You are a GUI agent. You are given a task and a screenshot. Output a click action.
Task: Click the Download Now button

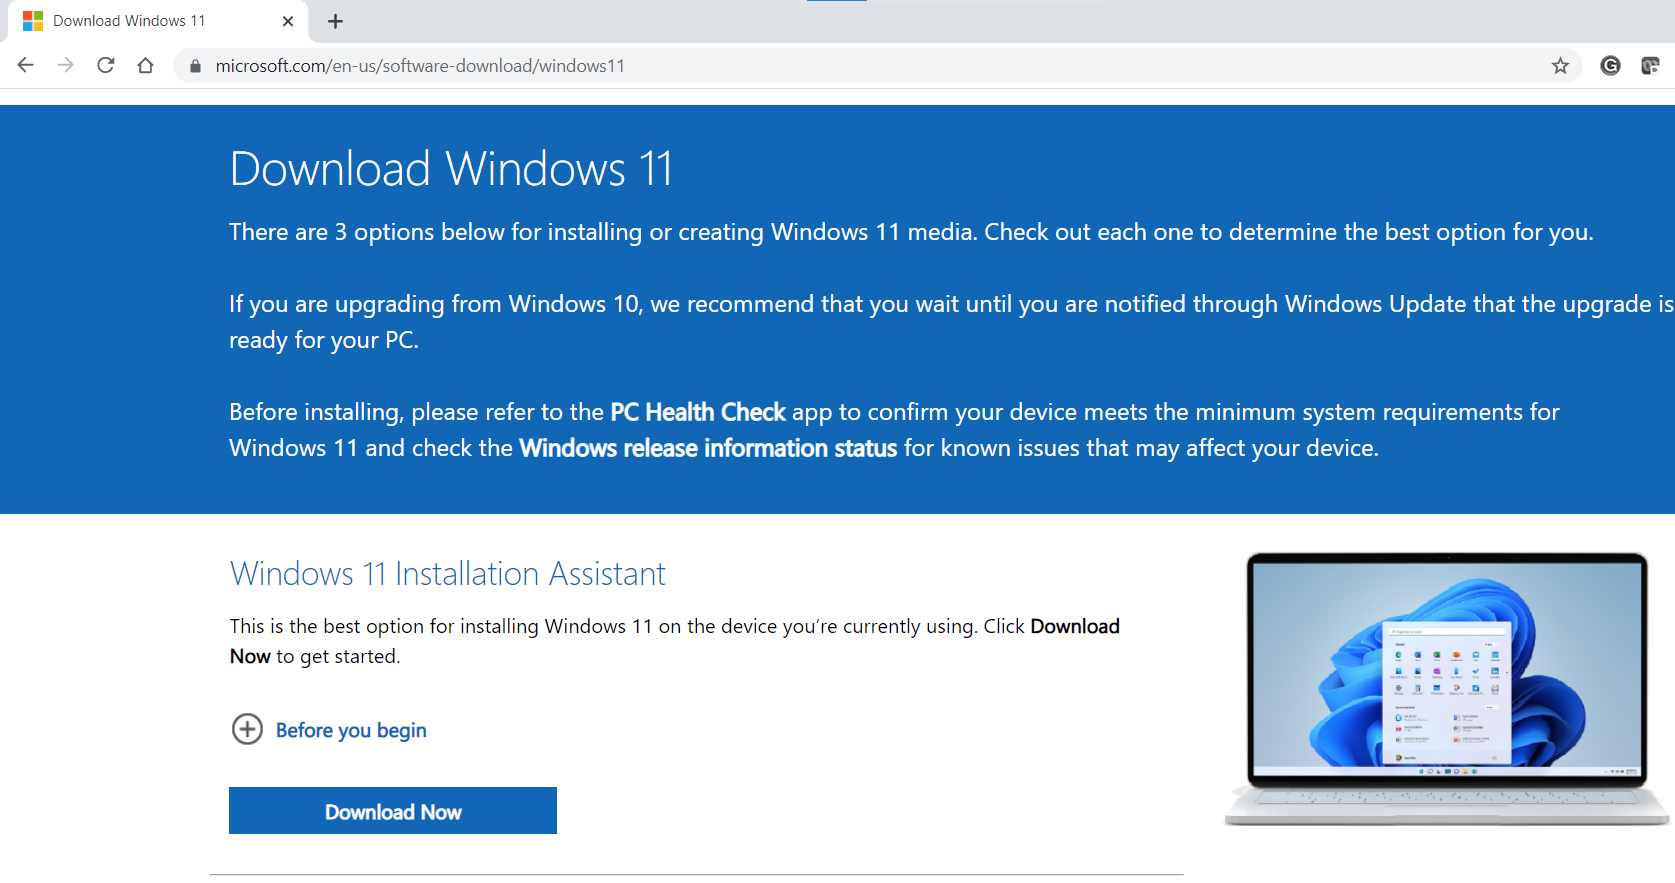393,811
